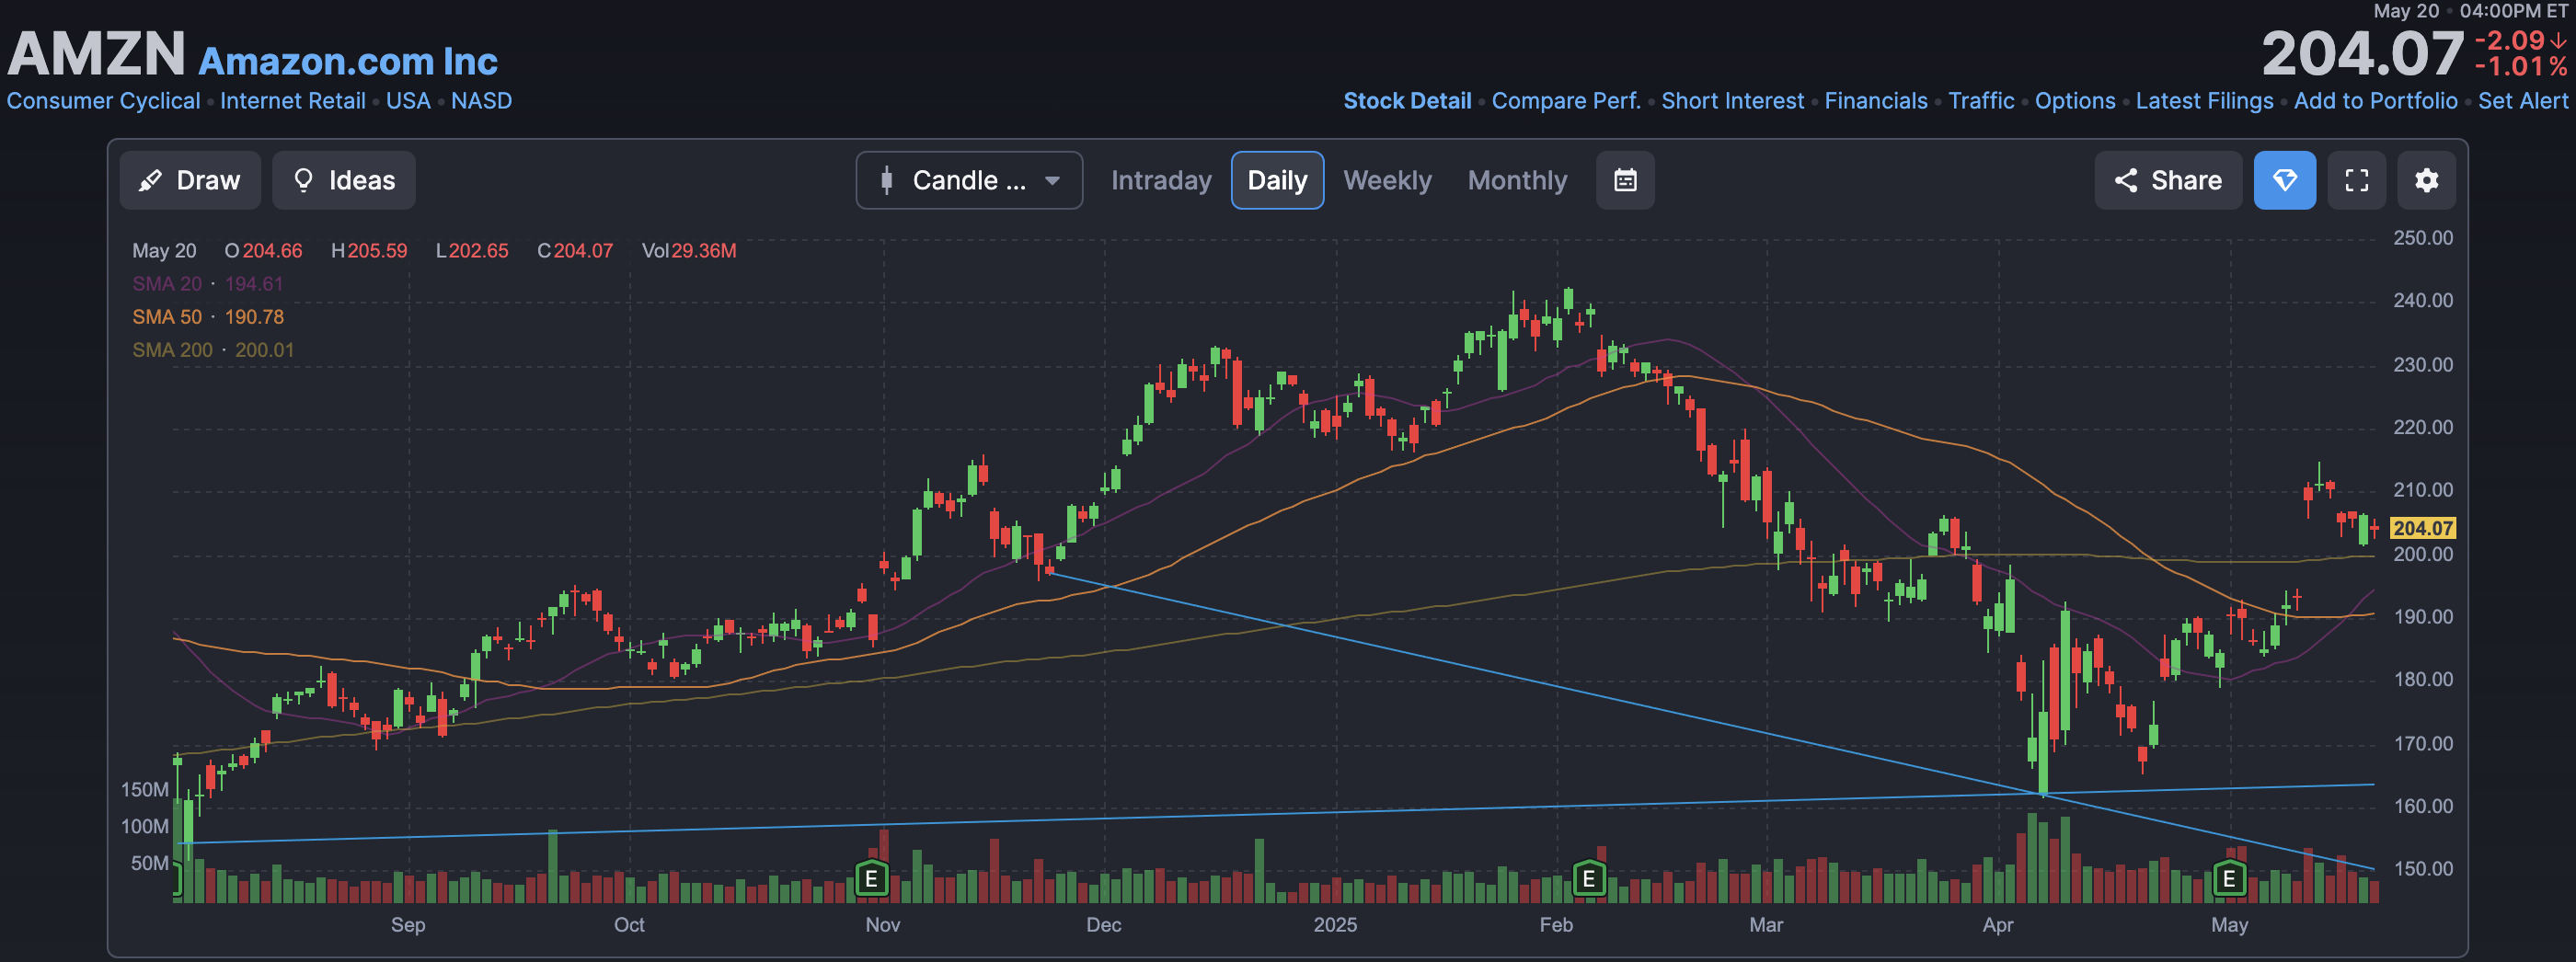
Task: Open the Financials link
Action: [1876, 101]
